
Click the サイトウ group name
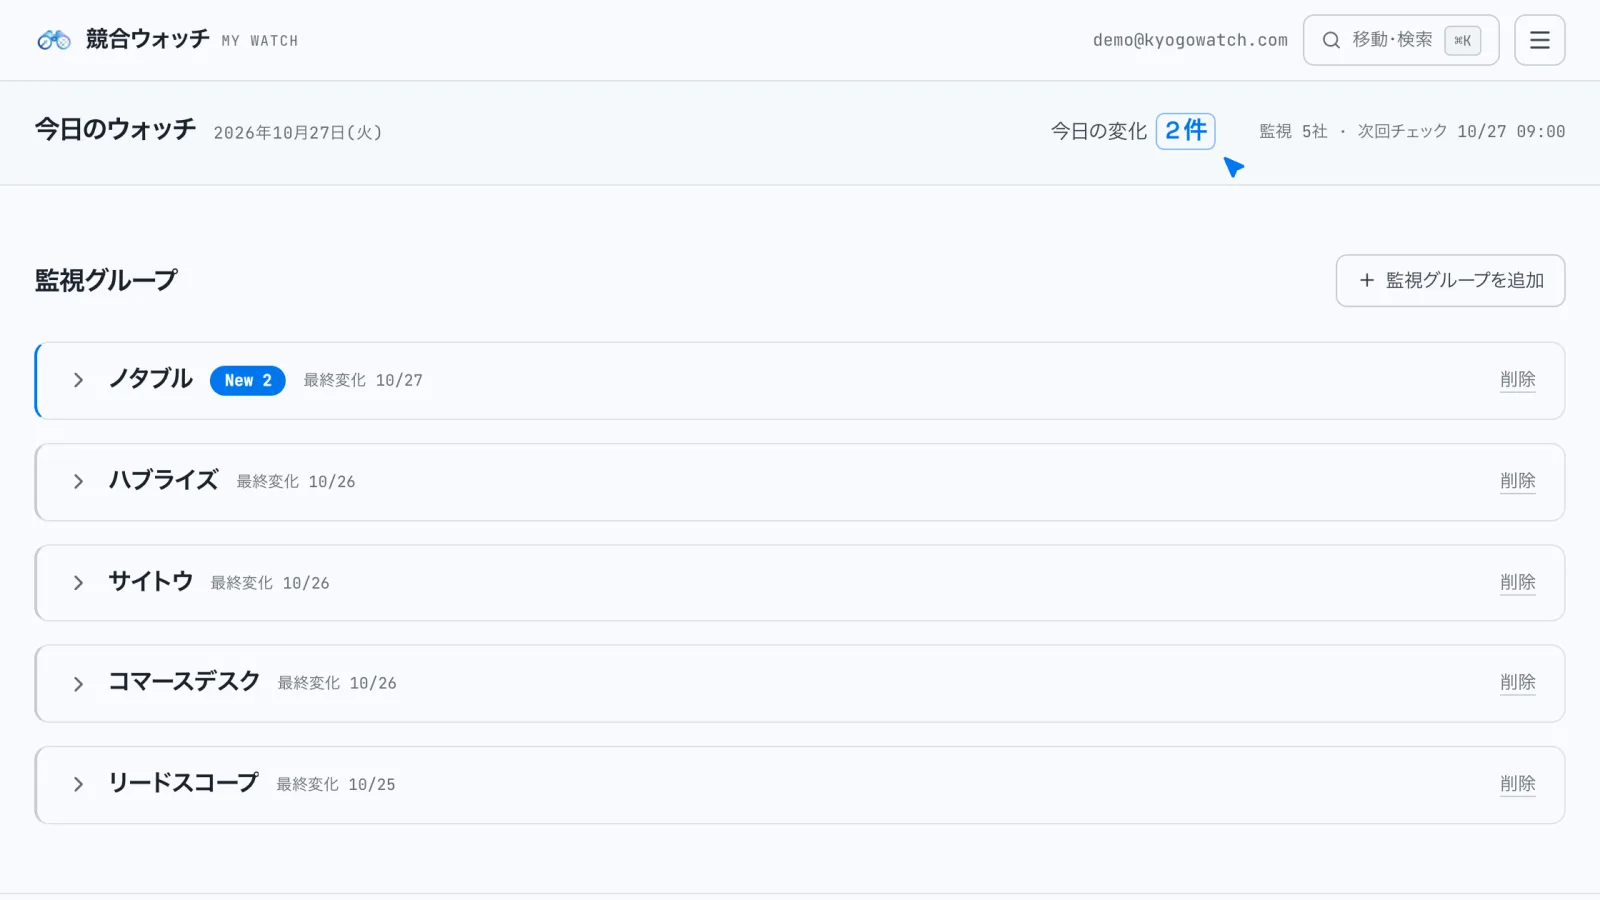coord(150,581)
